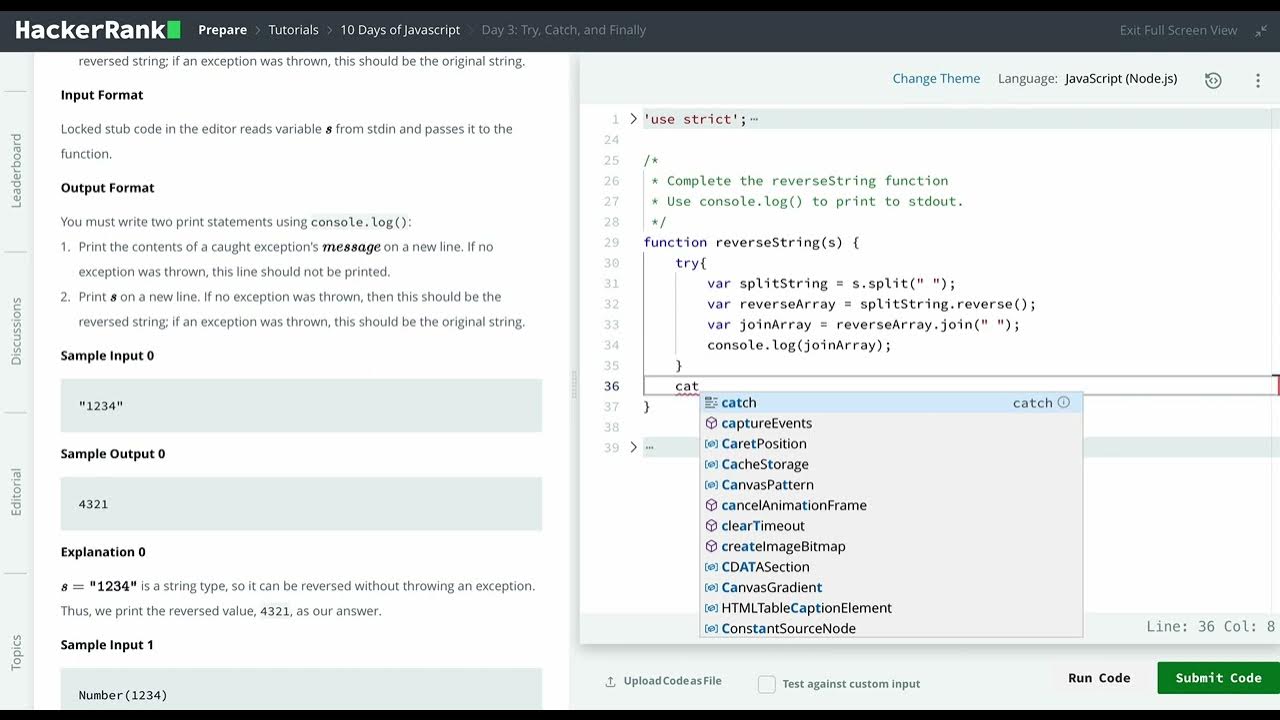The width and height of the screenshot is (1280, 720).
Task: Click the HackerRank logo
Action: (98, 30)
